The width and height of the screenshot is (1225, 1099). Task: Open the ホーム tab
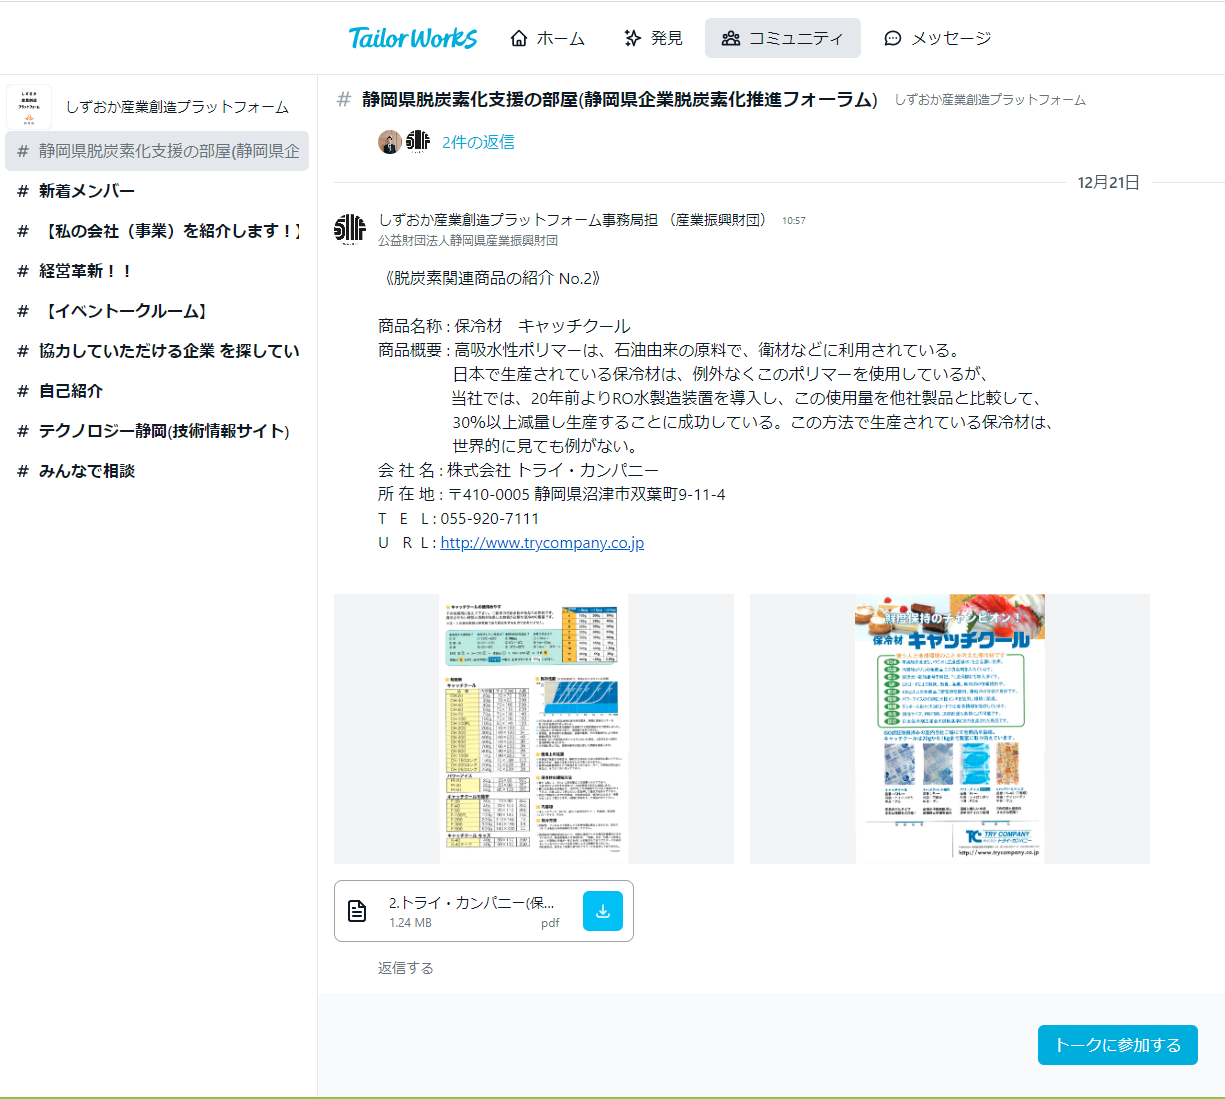[x=547, y=38]
